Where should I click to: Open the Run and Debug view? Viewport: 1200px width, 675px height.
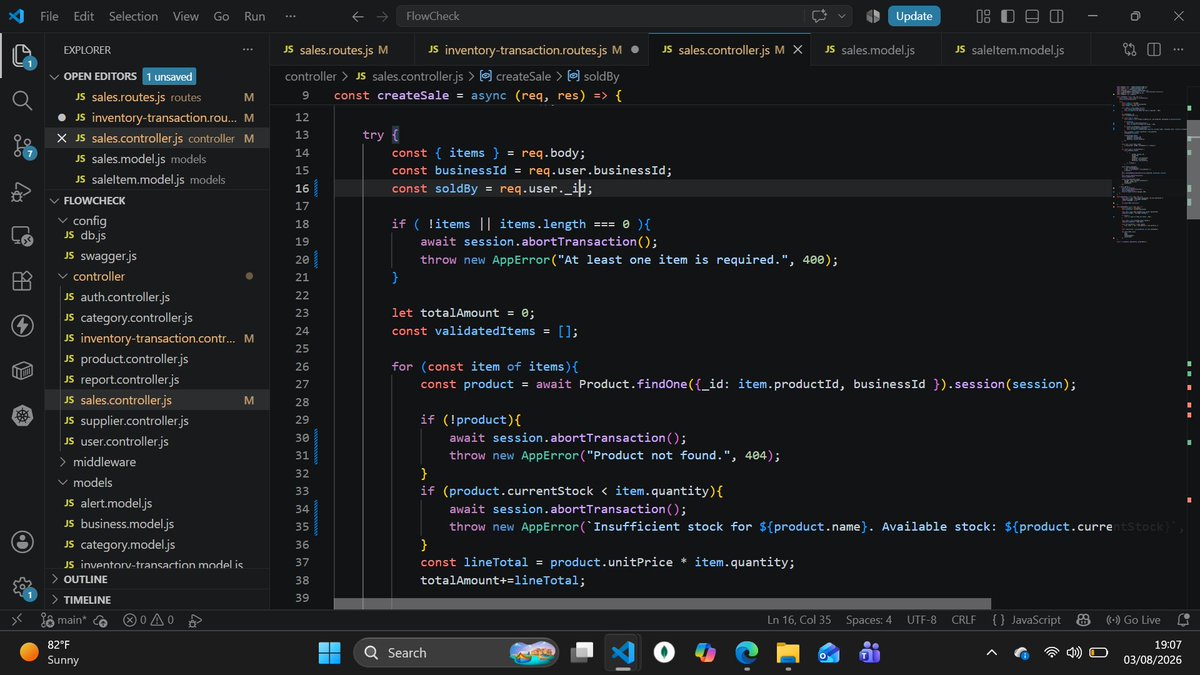pos(22,192)
